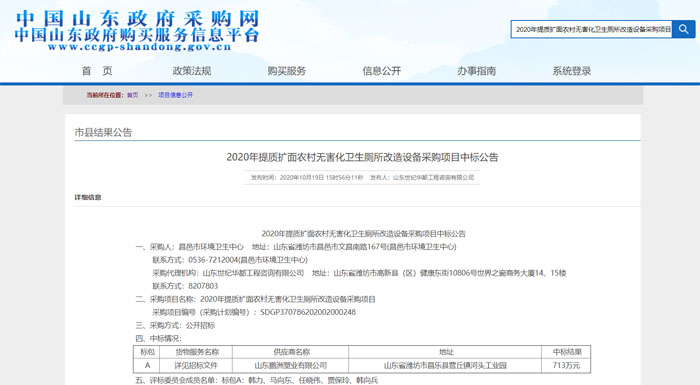Go to 首页 breadcrumb link
Image resolution: width=700 pixels, height=385 pixels.
point(133,95)
